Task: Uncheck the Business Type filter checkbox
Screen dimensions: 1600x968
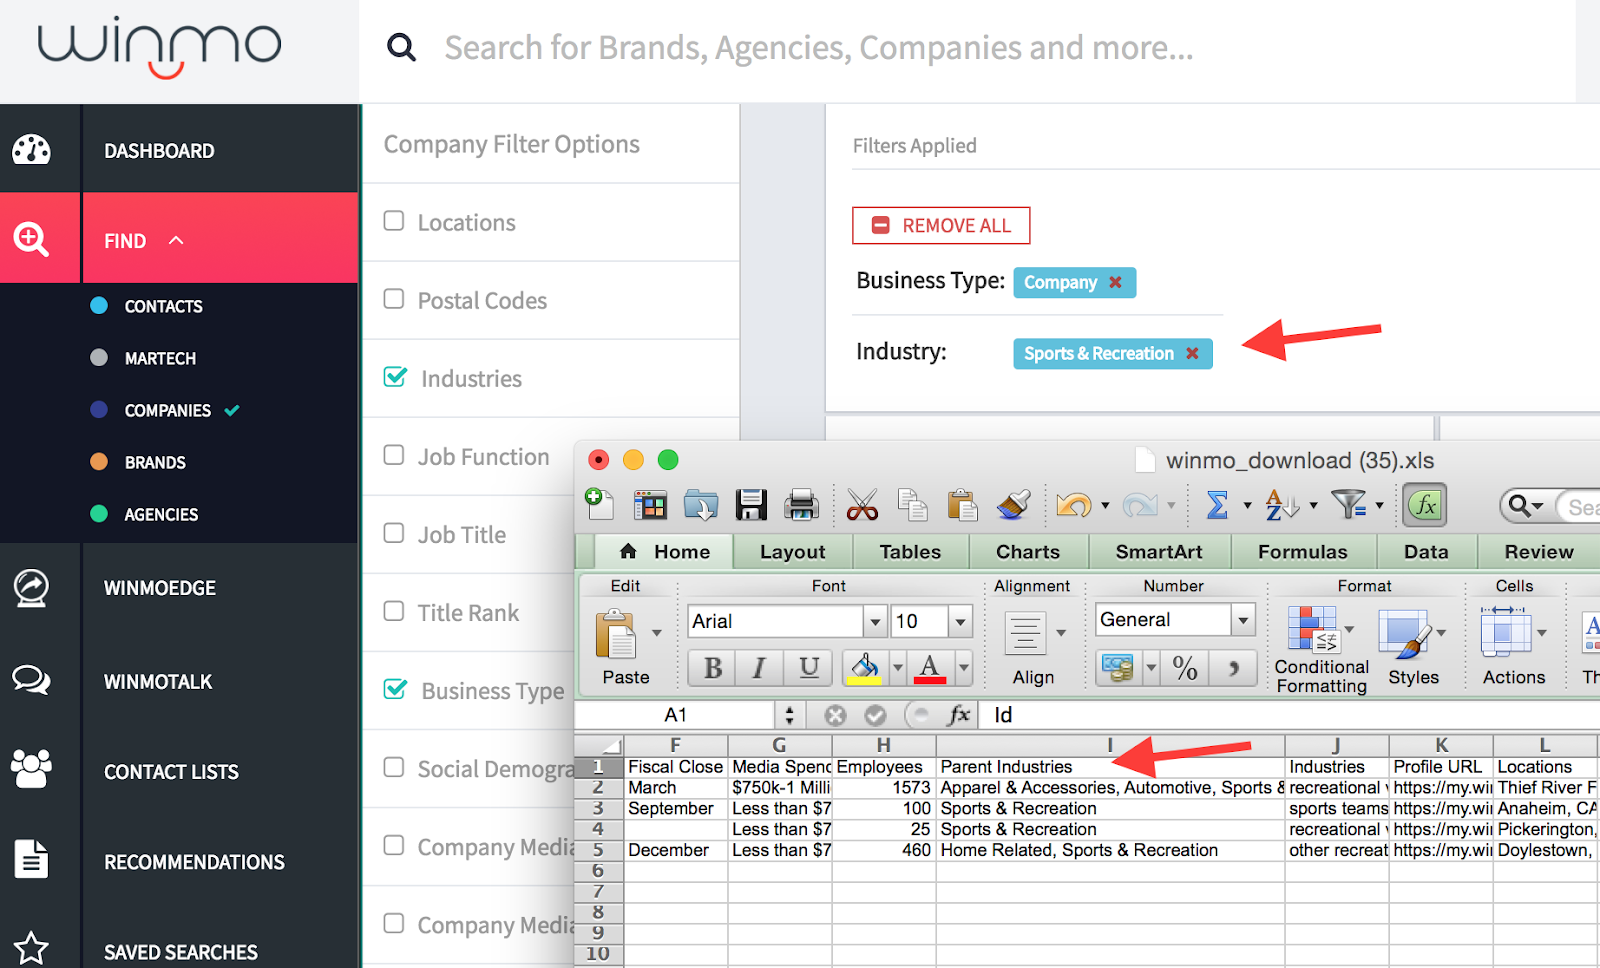Action: click(395, 688)
